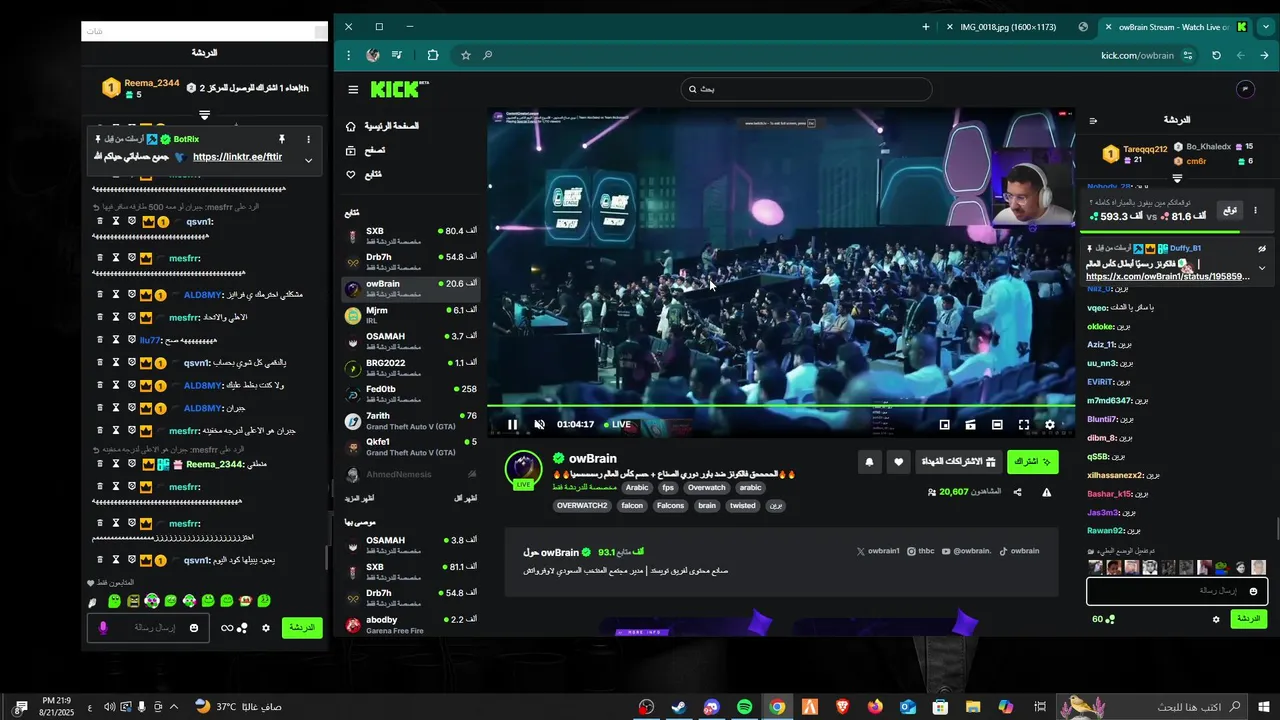The height and width of the screenshot is (720, 1280).
Task: Expand leaderboard chevron in Kick chat
Action: [1177, 179]
